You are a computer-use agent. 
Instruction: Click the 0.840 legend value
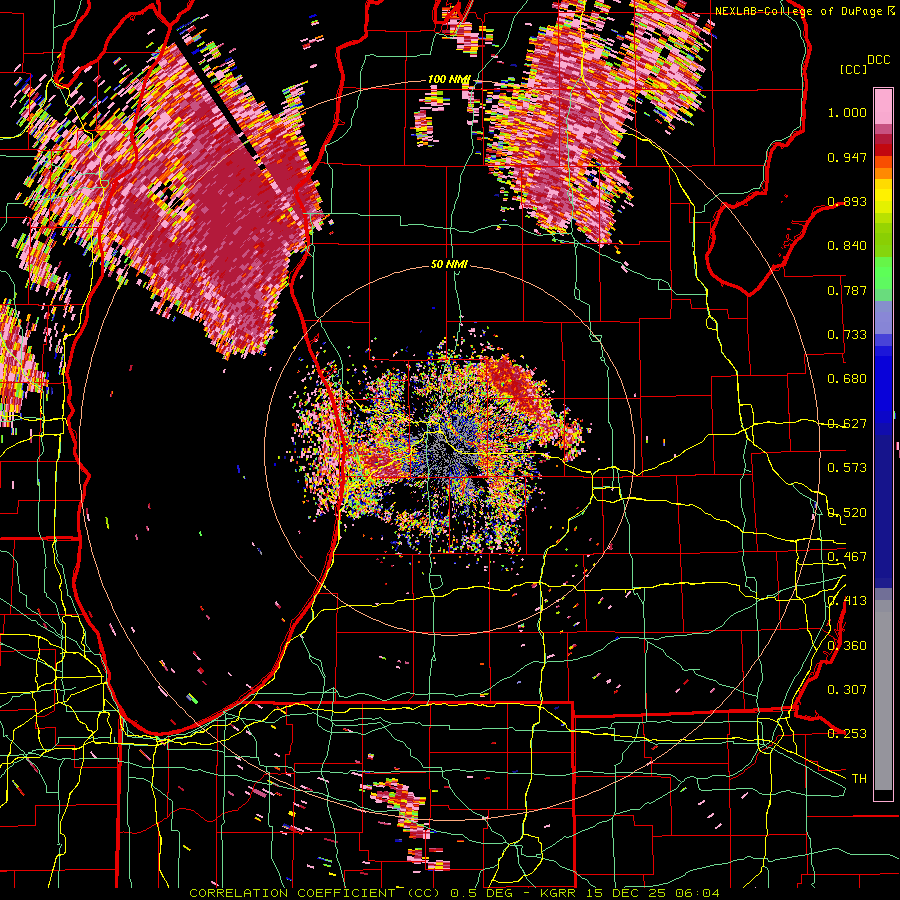(847, 246)
